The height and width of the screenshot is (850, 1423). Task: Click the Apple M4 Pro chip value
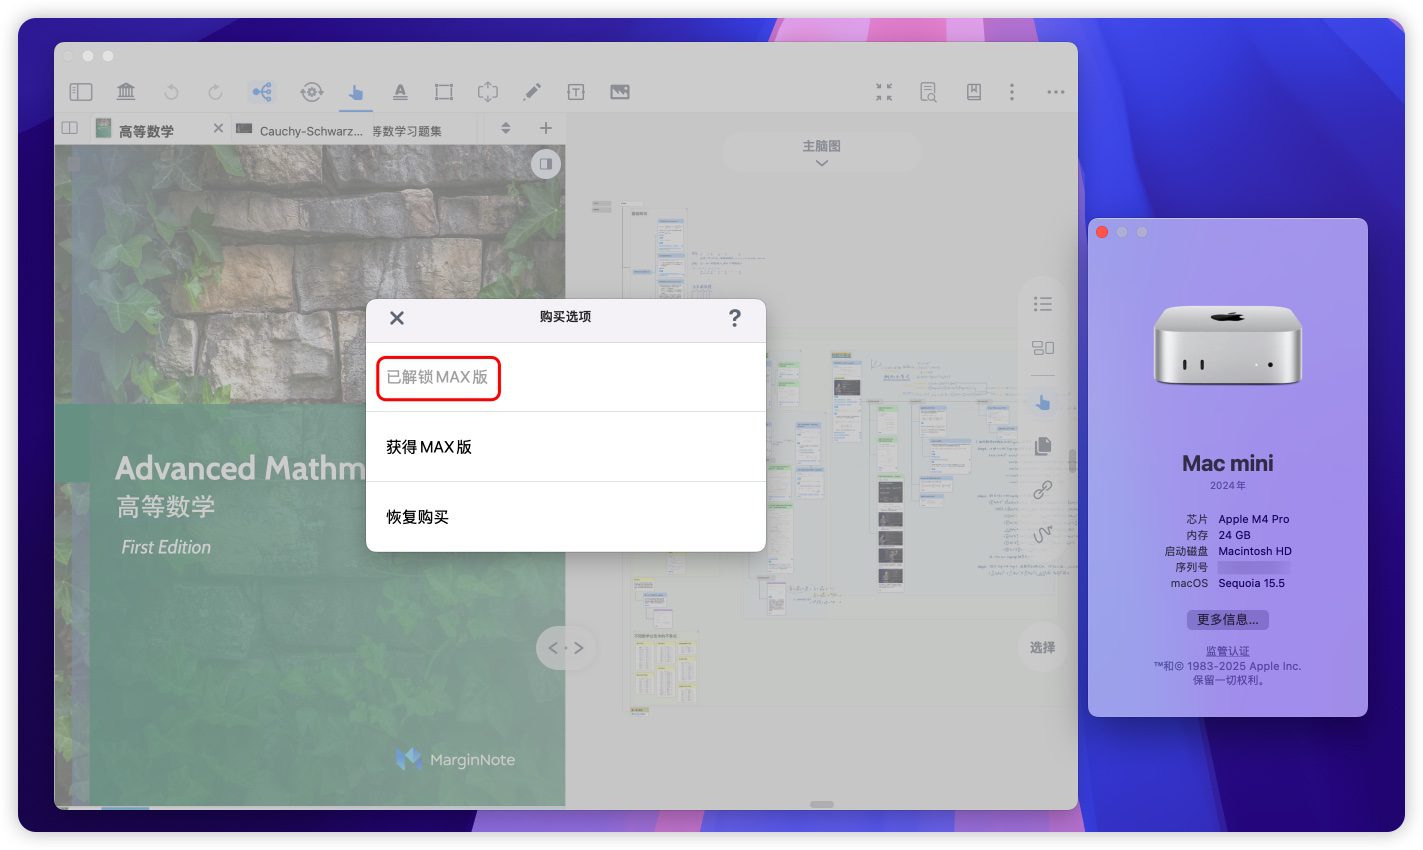point(1254,519)
